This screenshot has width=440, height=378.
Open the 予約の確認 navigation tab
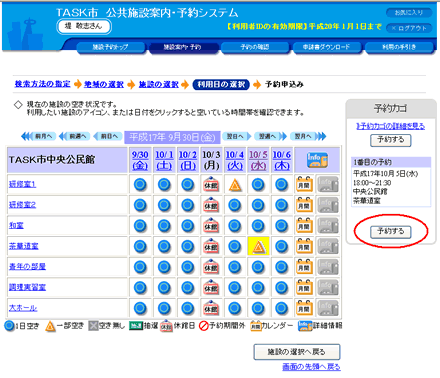pos(255,47)
